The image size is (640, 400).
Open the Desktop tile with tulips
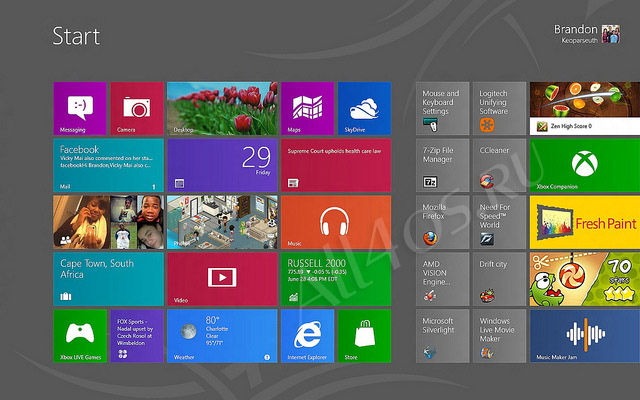222,108
